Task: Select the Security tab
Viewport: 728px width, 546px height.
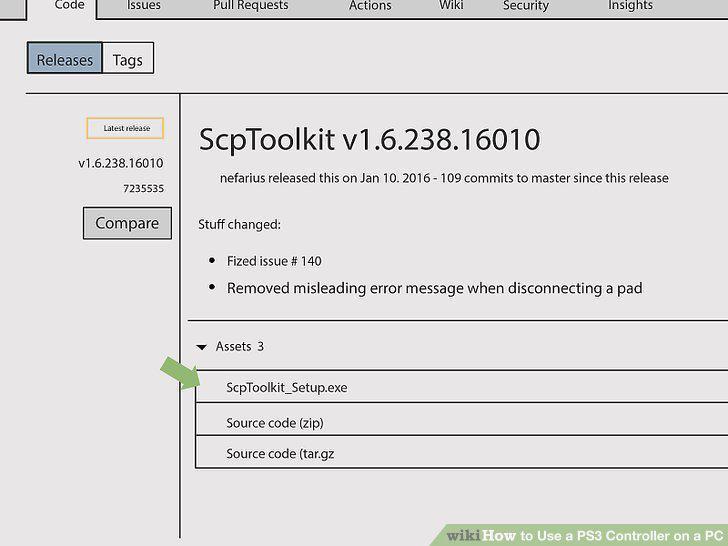Action: pos(526,6)
